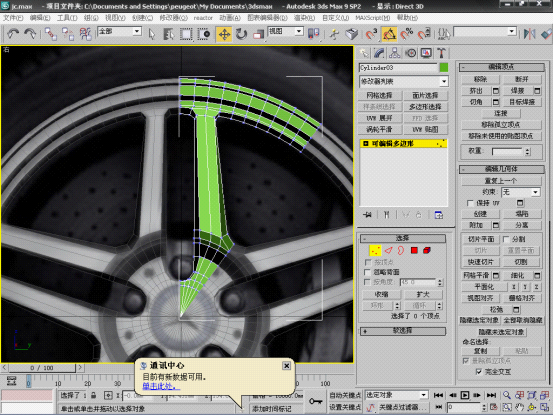
Task: Switch to Vertex sub-object selection icon
Action: (375, 250)
